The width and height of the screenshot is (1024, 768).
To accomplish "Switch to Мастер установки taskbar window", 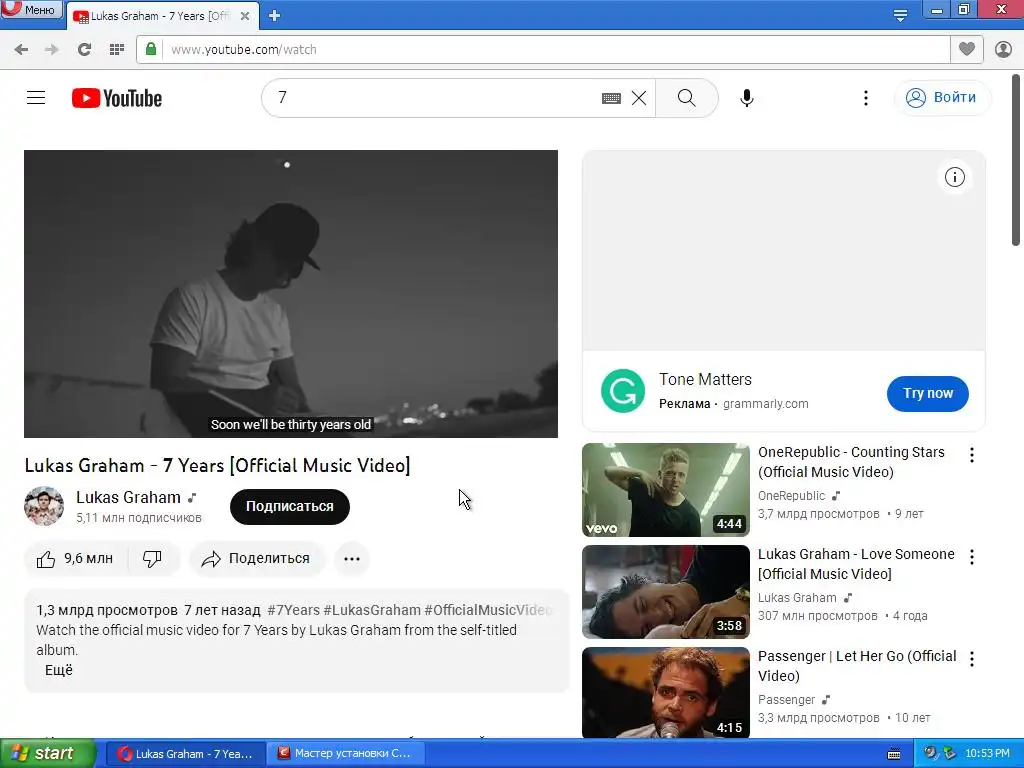I will [x=345, y=753].
